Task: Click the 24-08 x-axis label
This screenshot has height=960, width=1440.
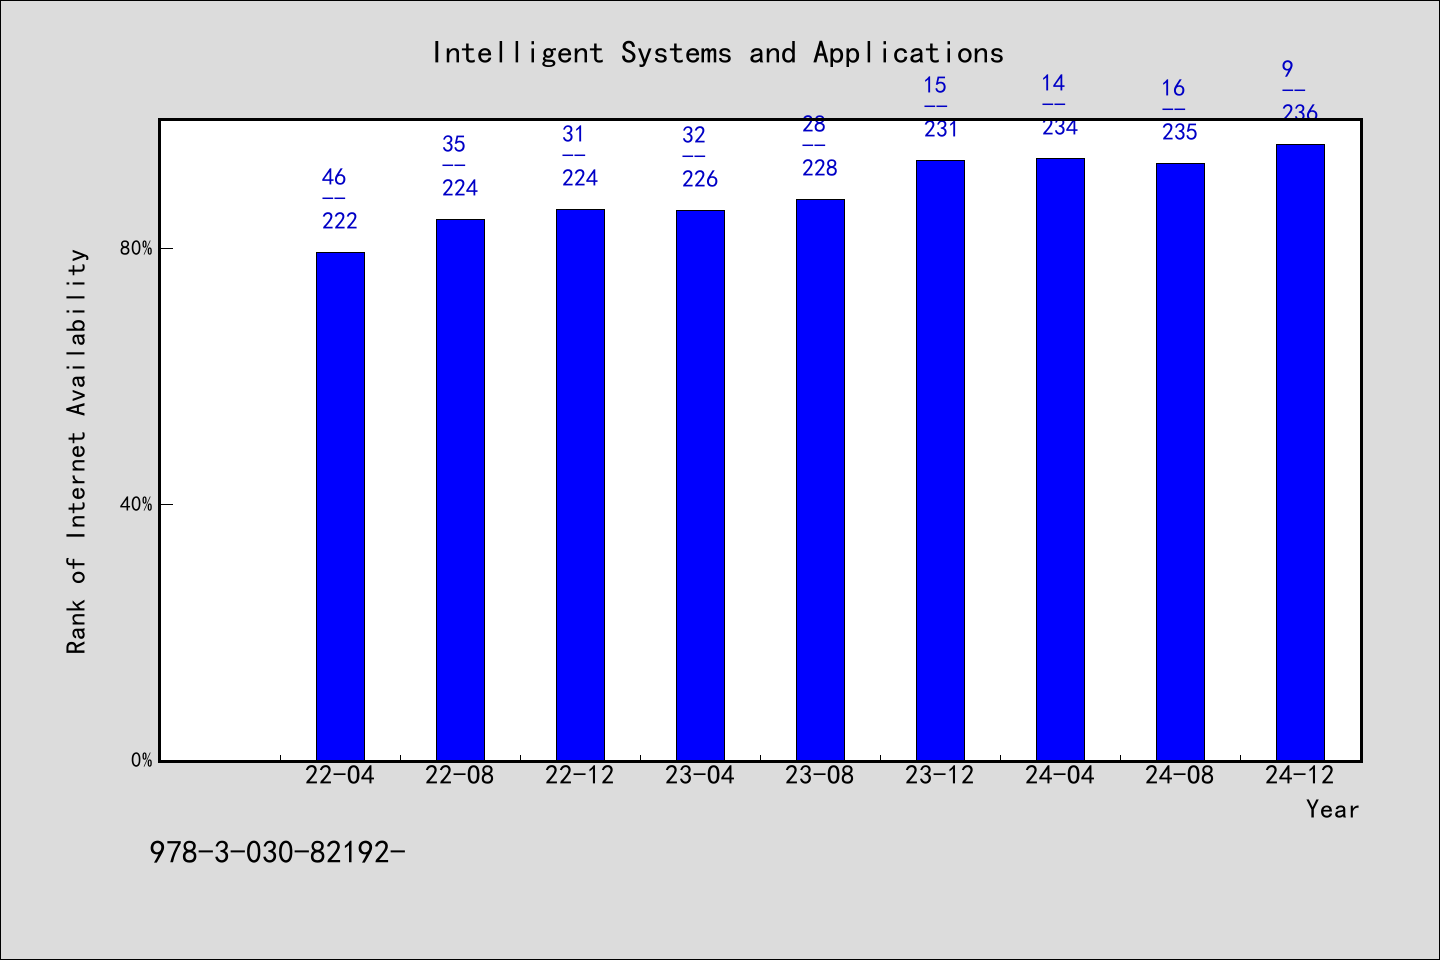Action: tap(1180, 775)
